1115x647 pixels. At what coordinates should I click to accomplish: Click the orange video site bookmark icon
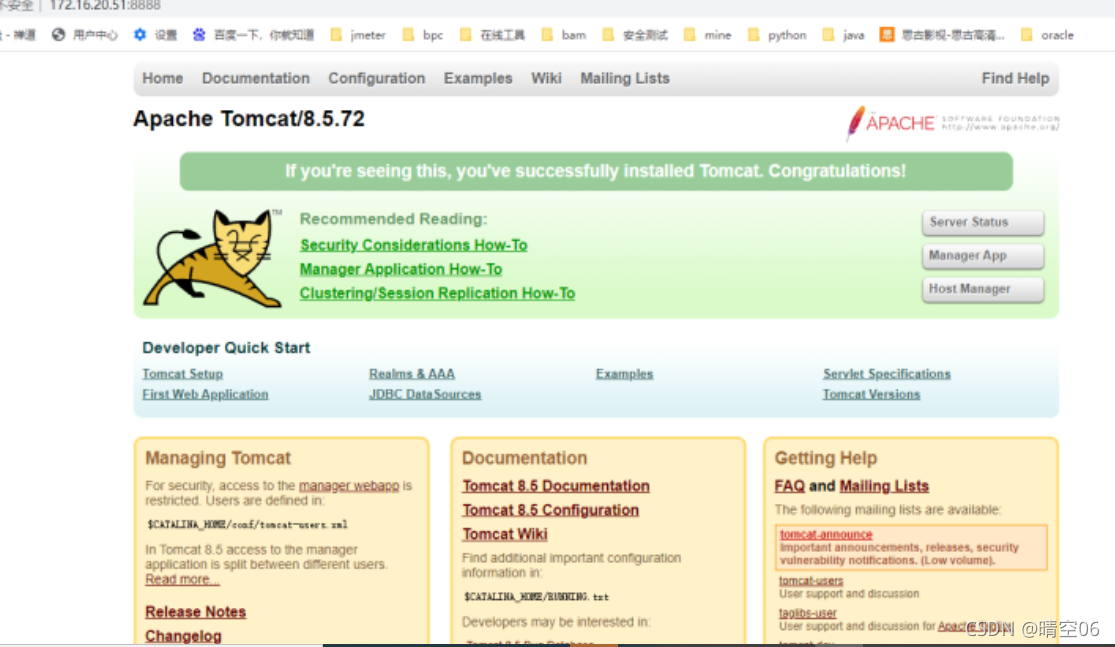887,35
